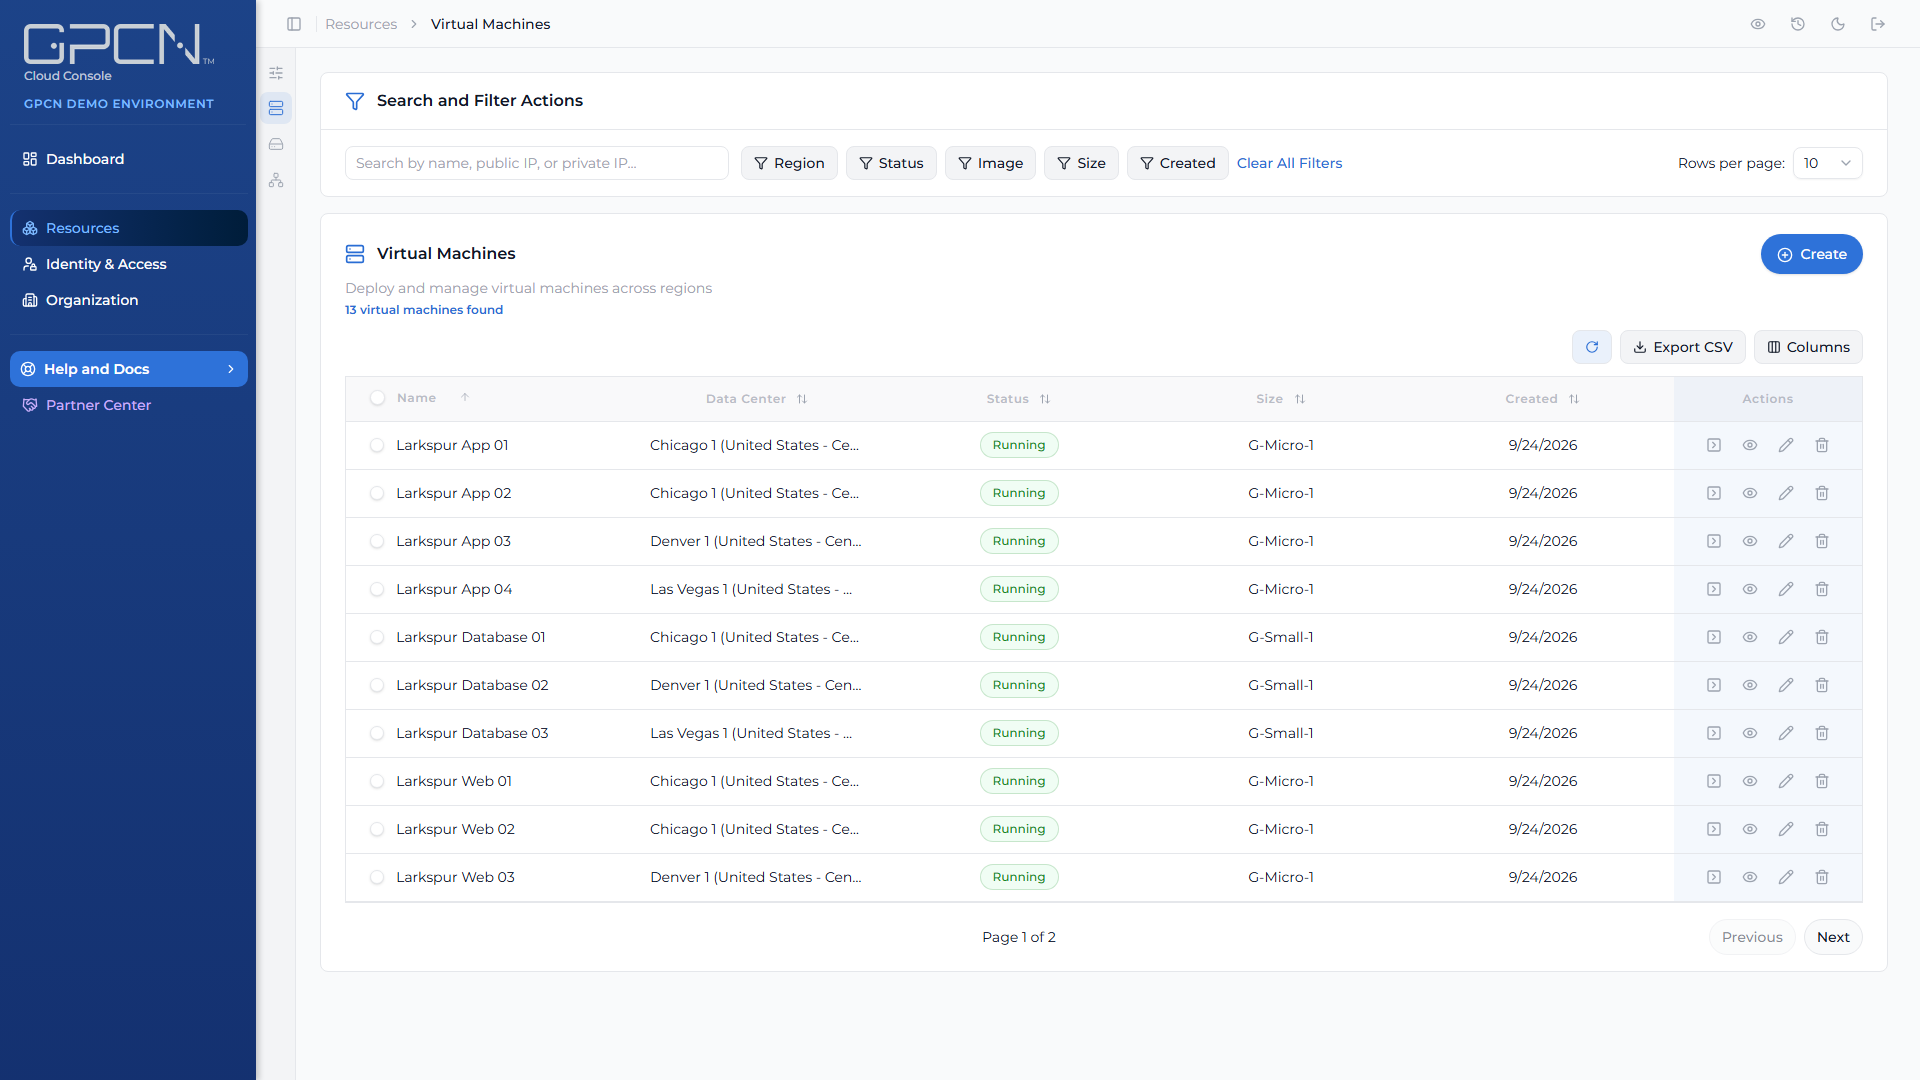Open the network topology icon in mini sidebar
The image size is (1920, 1080).
pos(276,180)
